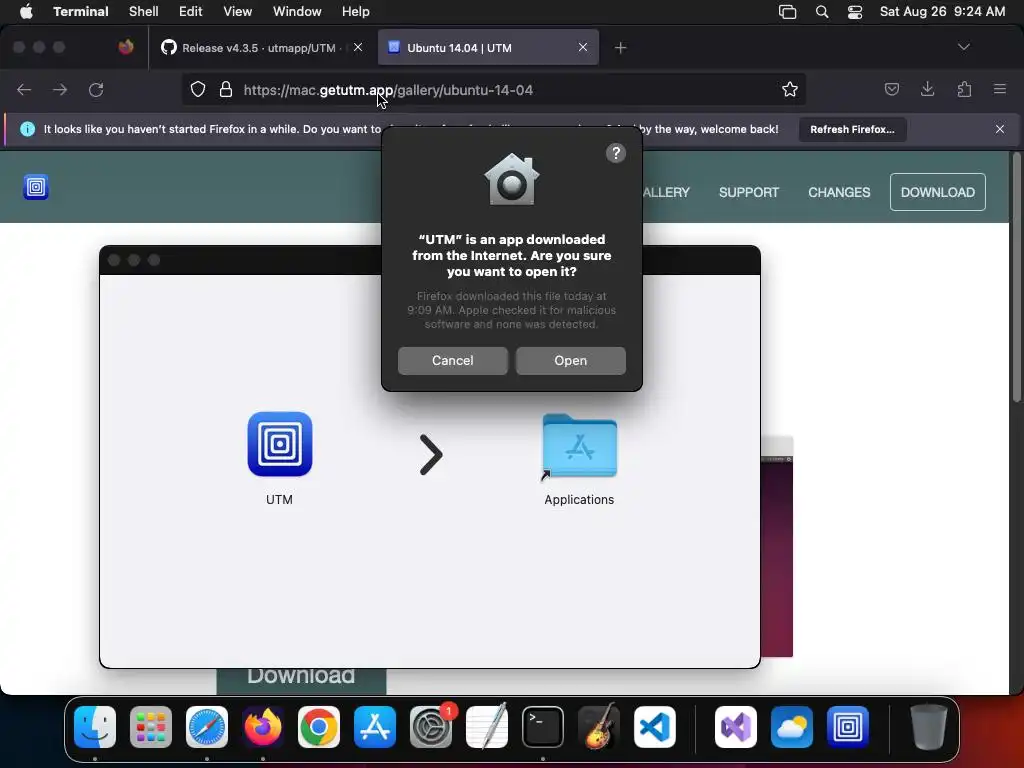Click the Firefox View pinned icon
Screen dimensions: 1024x768
point(126,47)
